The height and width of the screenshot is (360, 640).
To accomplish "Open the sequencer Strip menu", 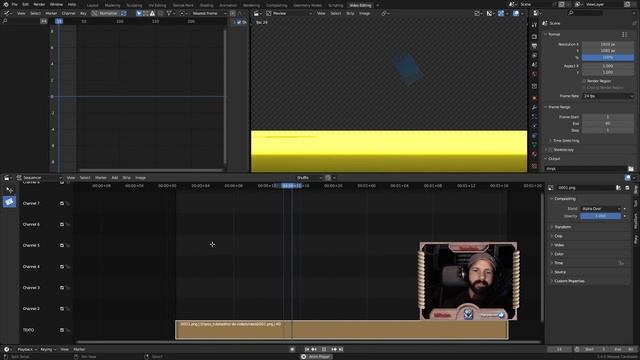I will point(127,178).
